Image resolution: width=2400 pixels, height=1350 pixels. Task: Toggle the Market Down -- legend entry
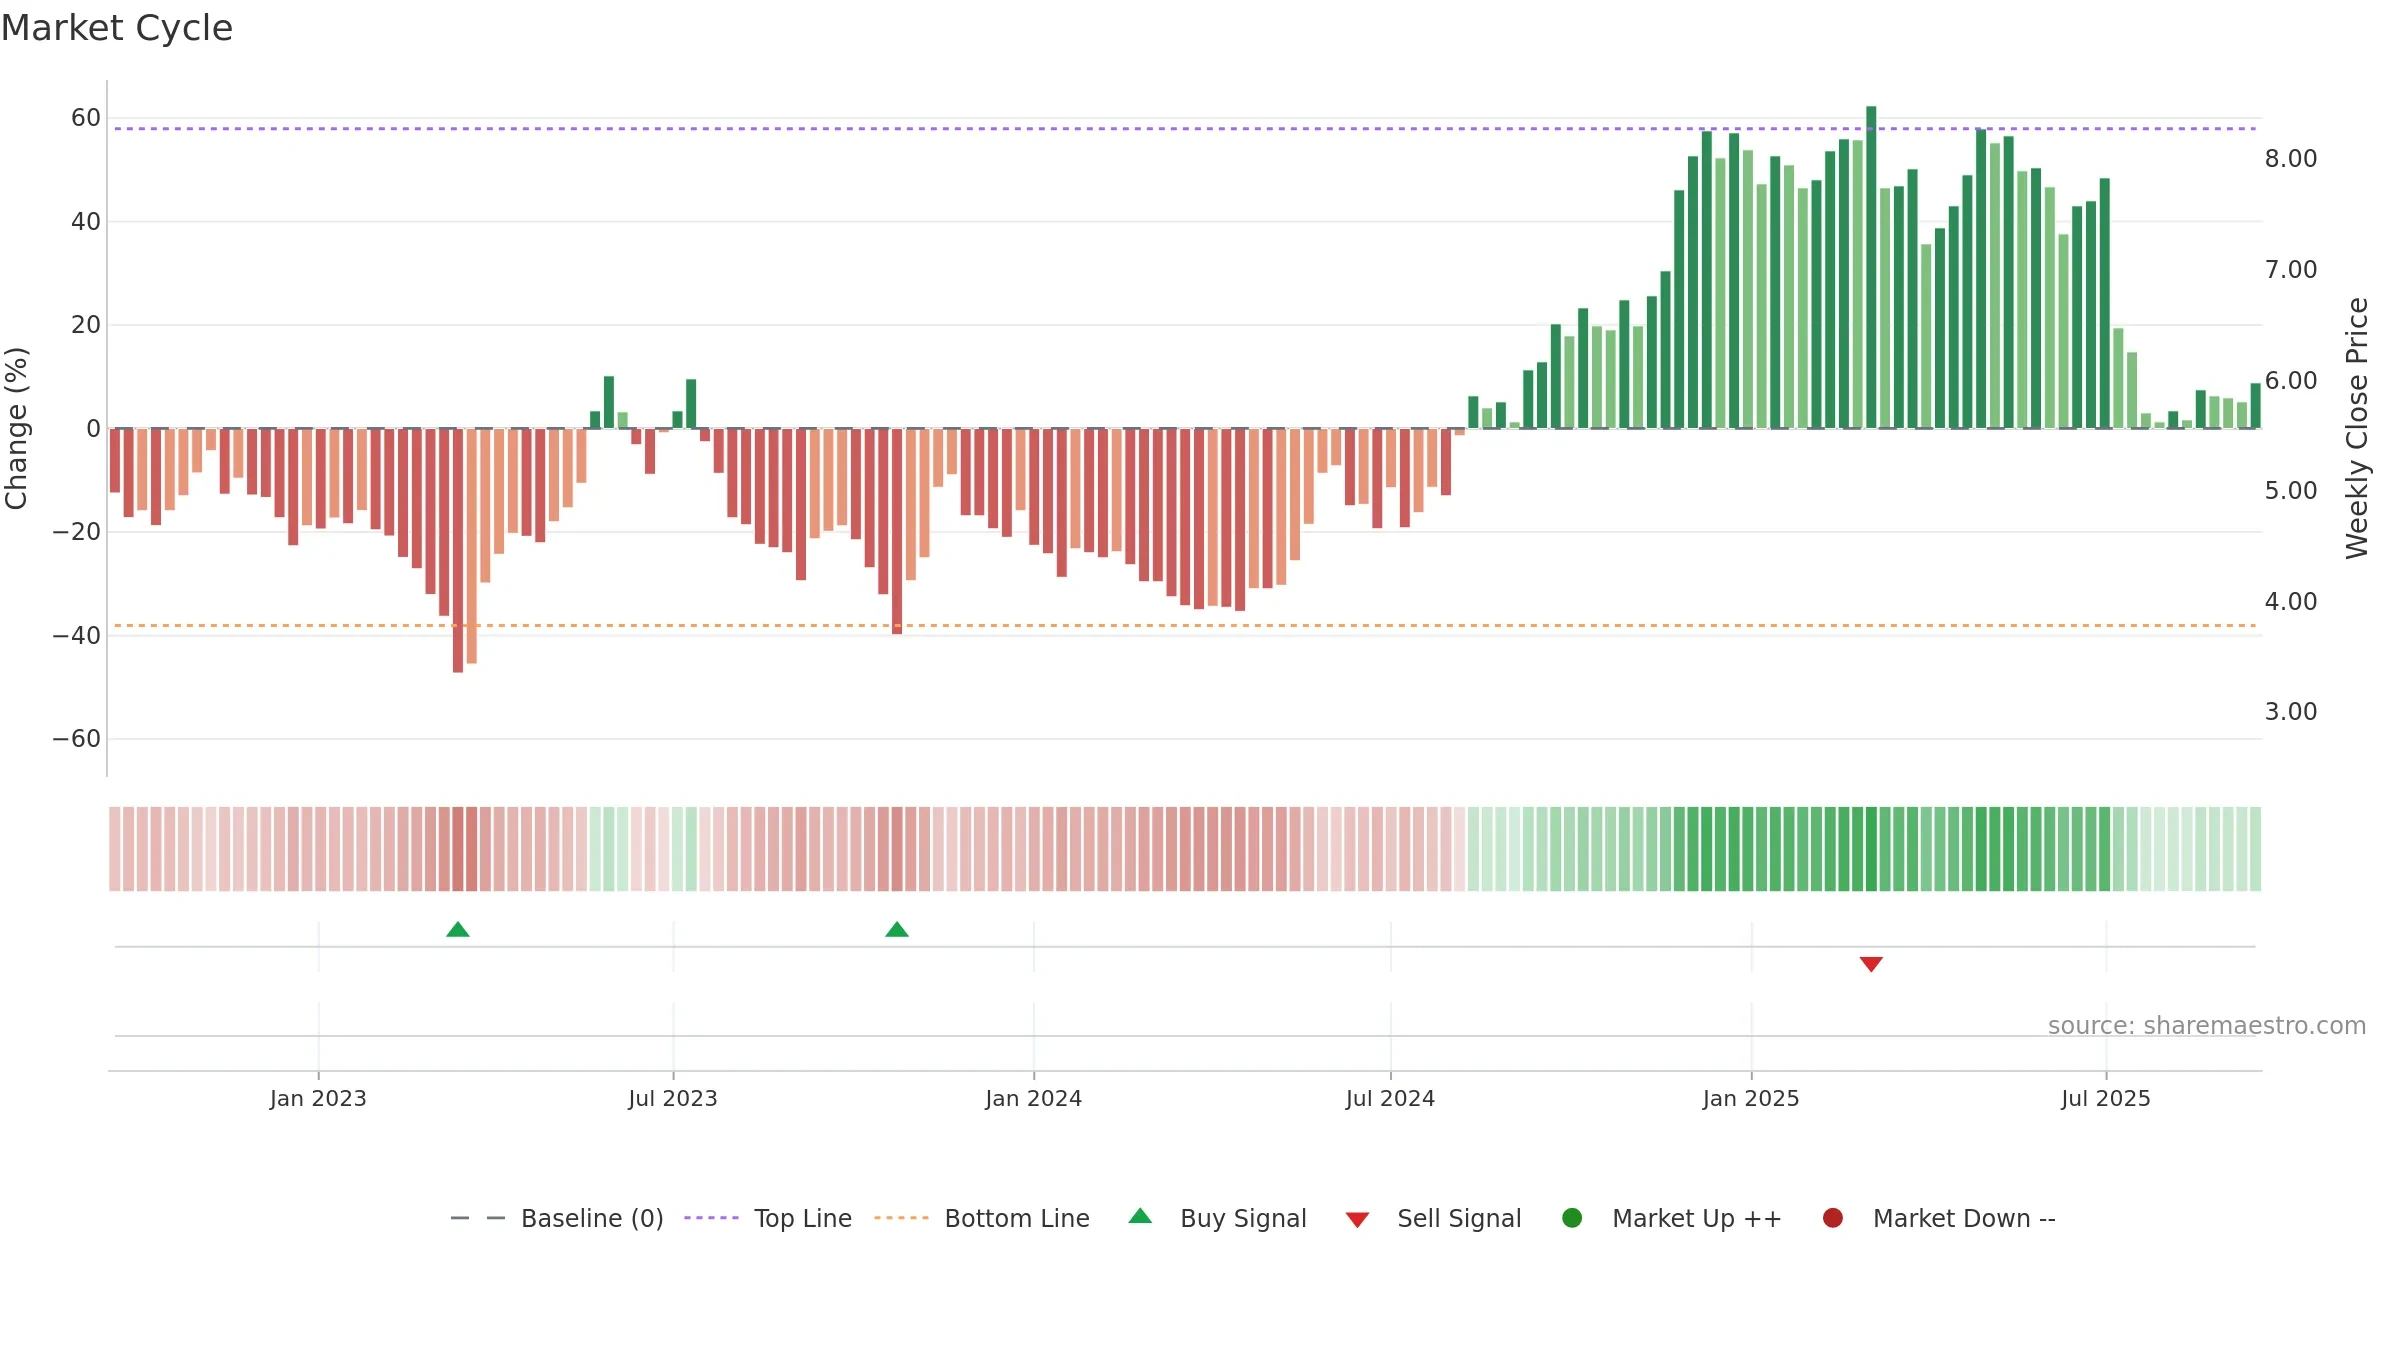(1939, 1218)
